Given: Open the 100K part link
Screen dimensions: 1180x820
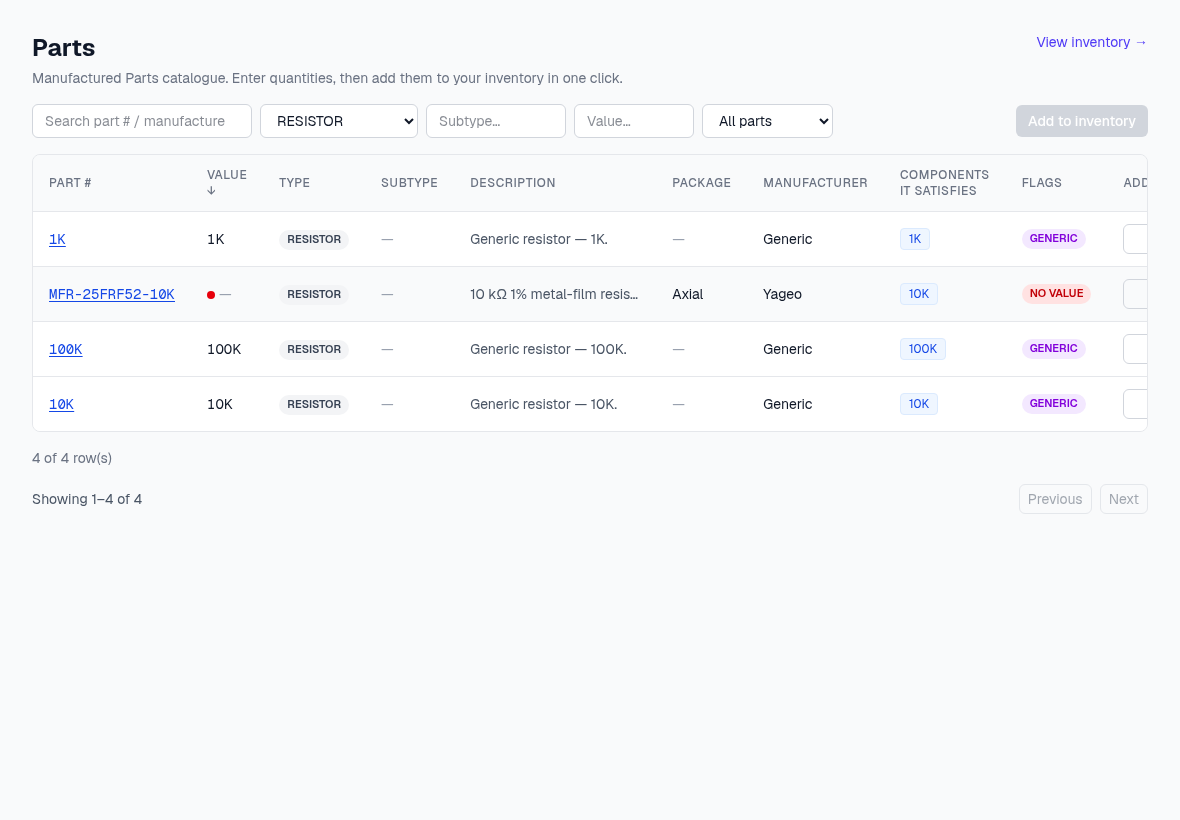Looking at the screenshot, I should point(65,349).
